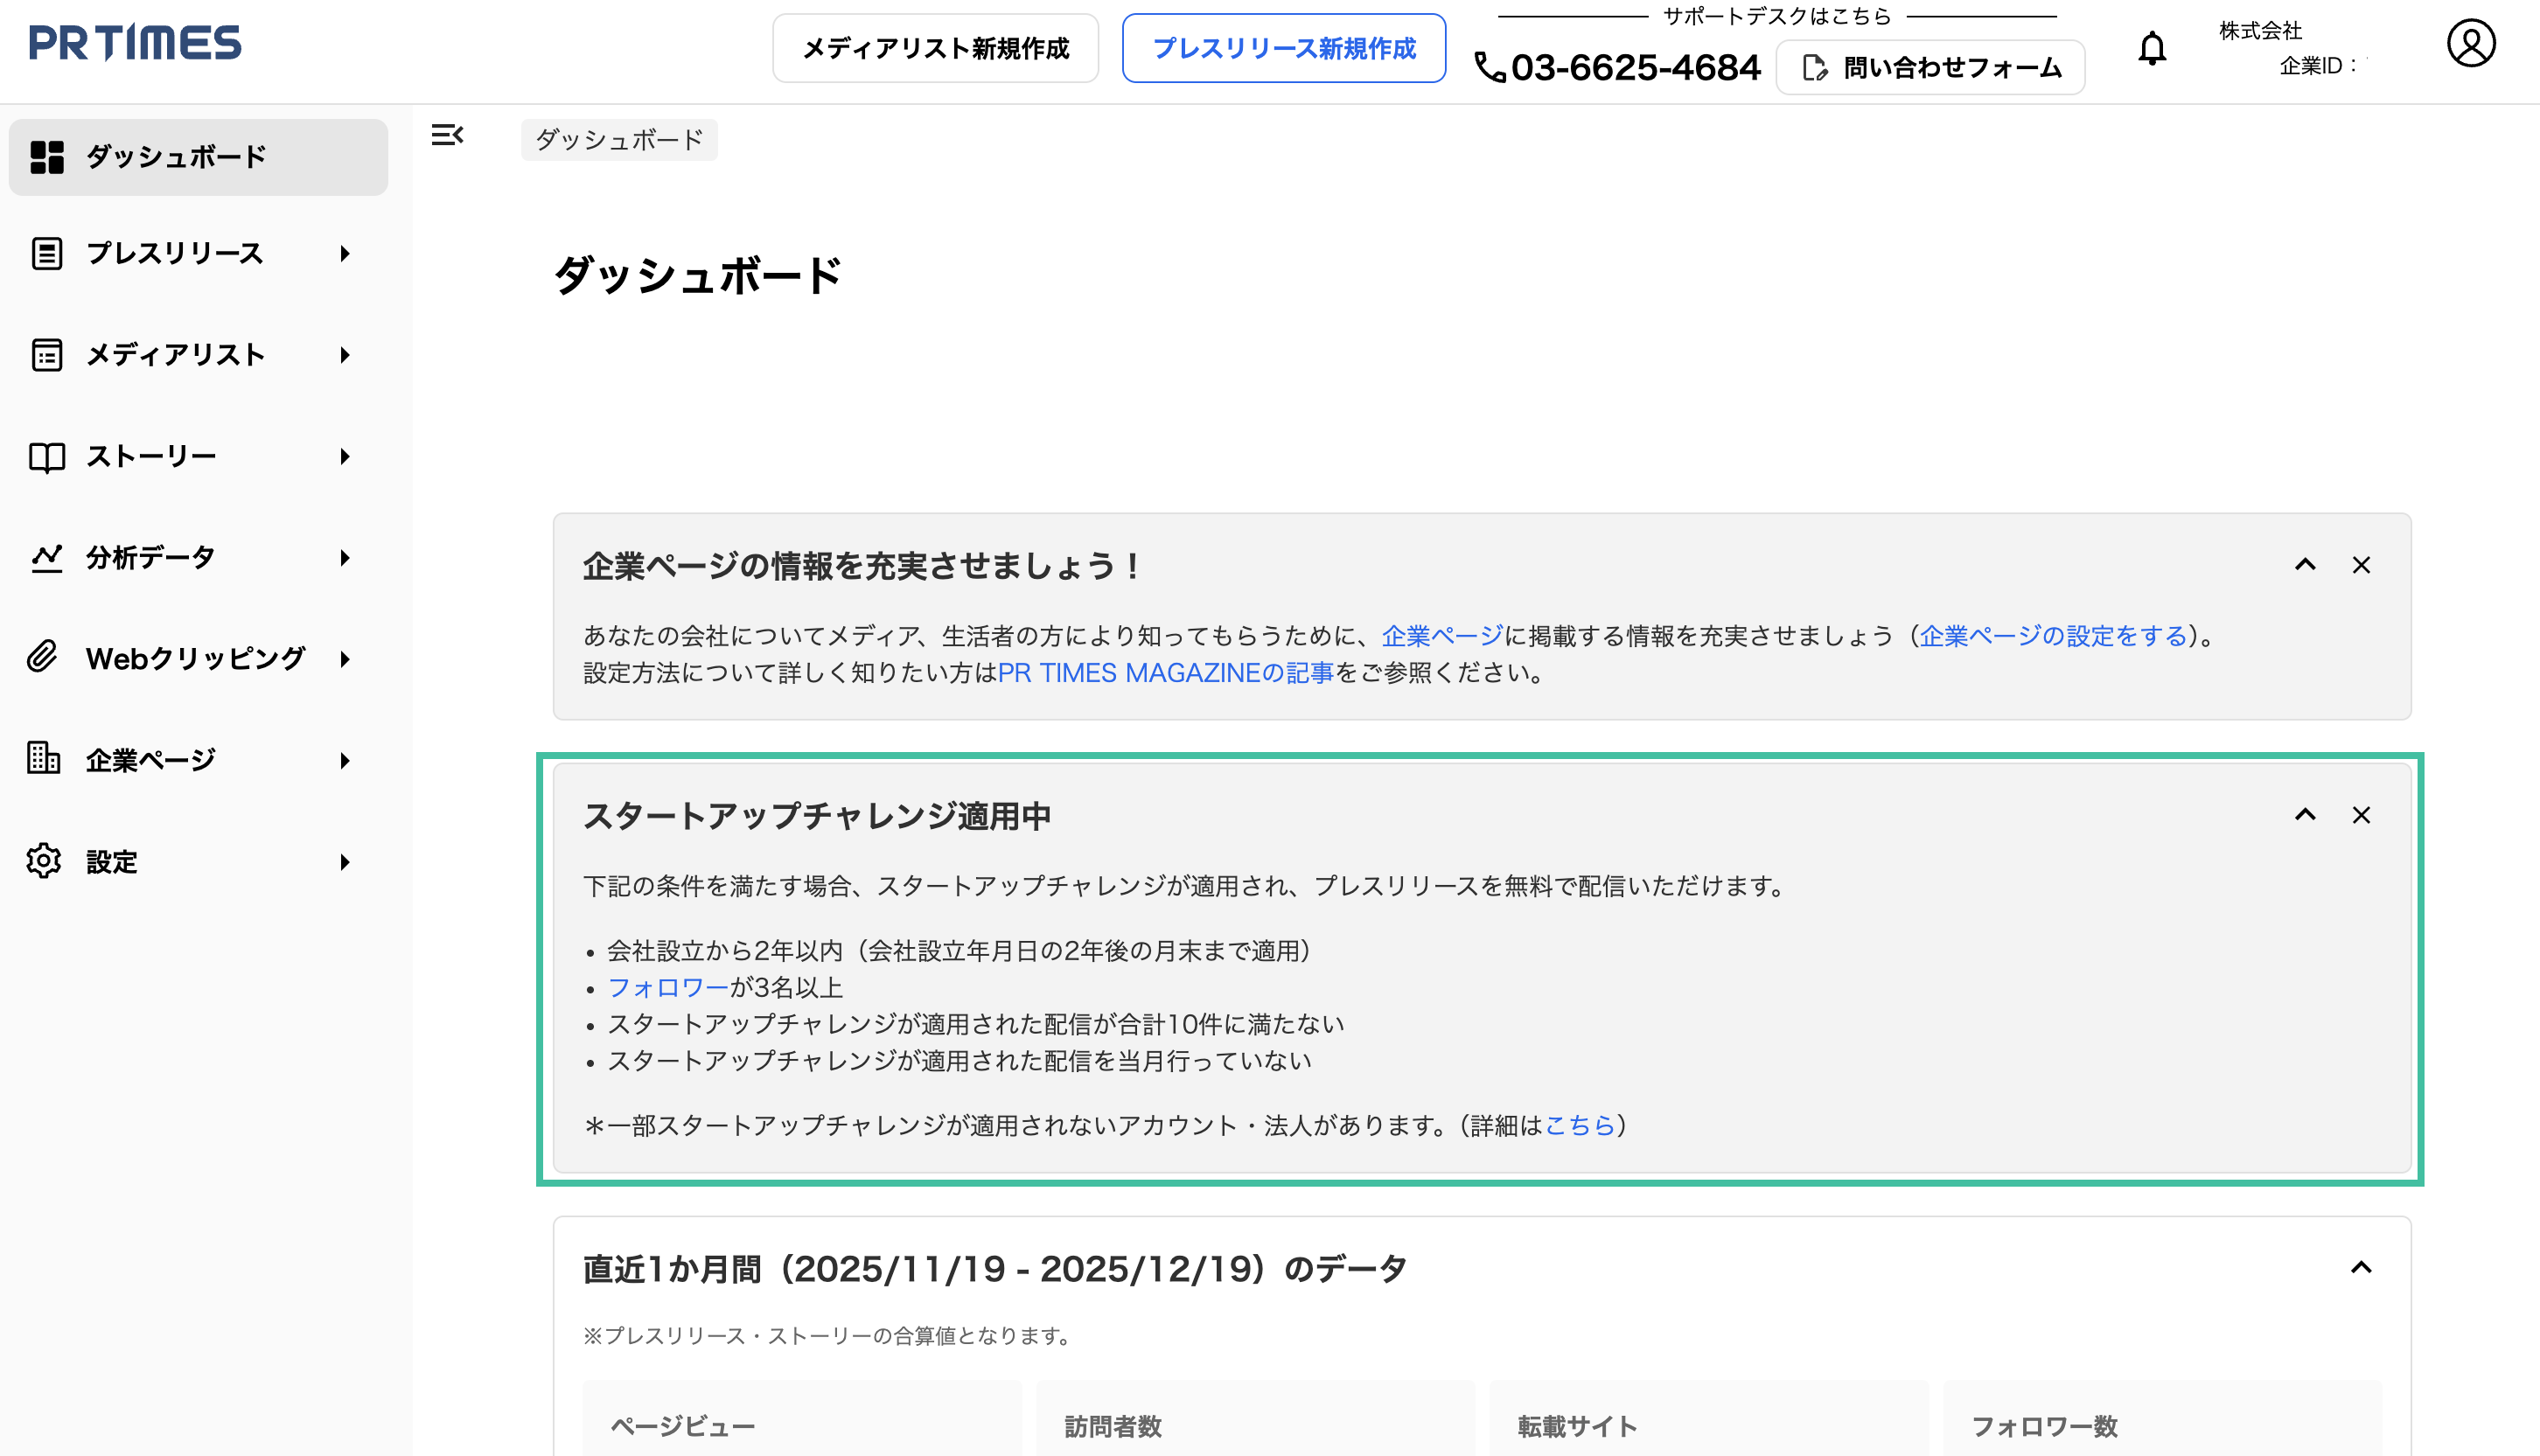Click the phone icon next to 03-6625-4684

[x=1490, y=68]
